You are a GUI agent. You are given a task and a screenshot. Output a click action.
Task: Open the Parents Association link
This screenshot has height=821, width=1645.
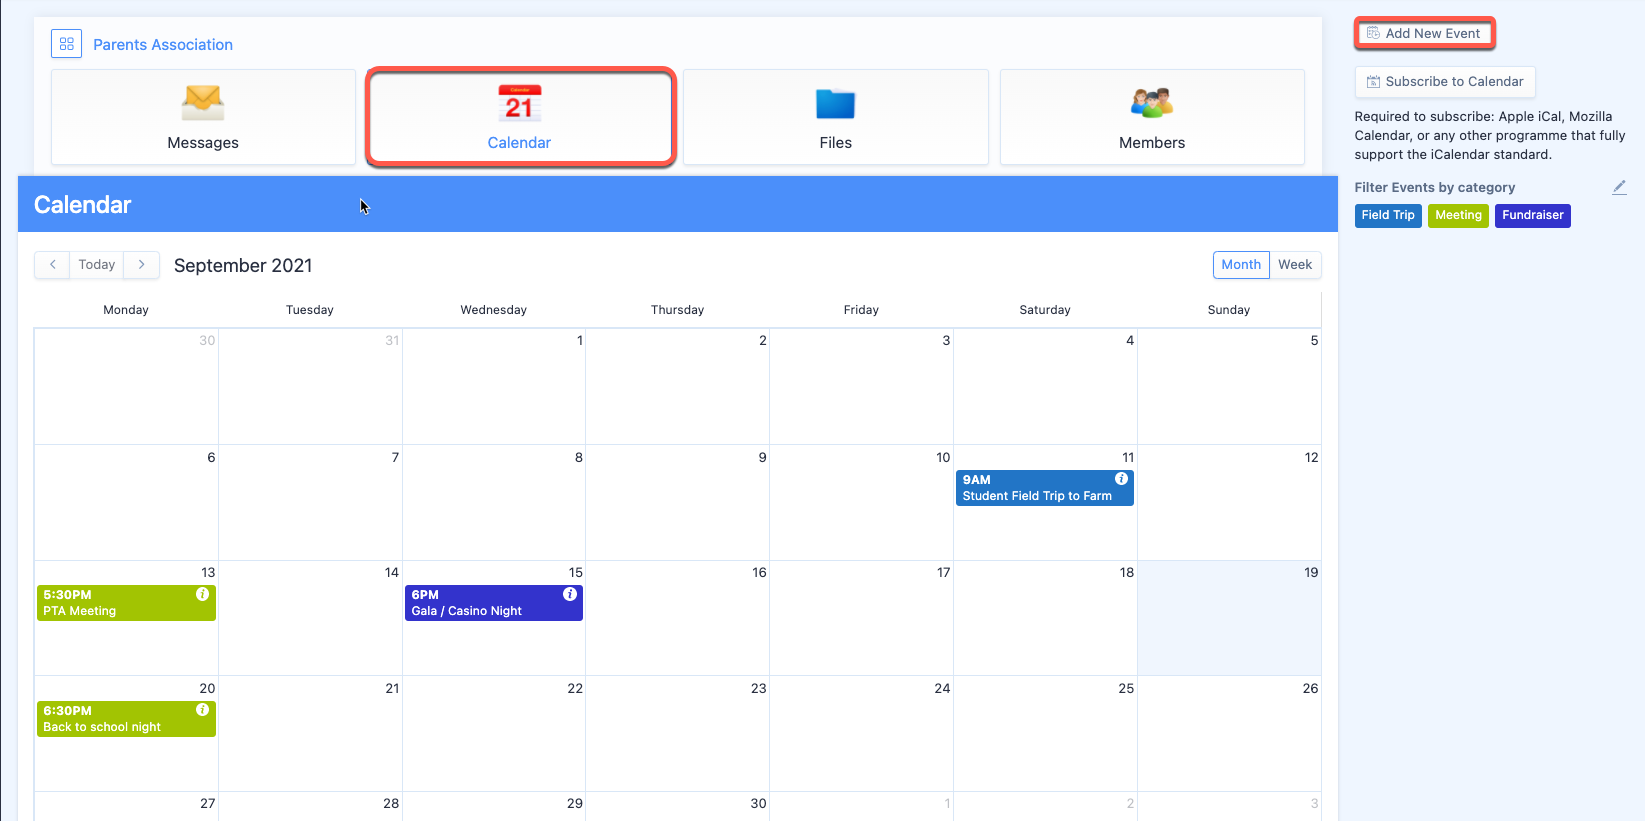163,45
